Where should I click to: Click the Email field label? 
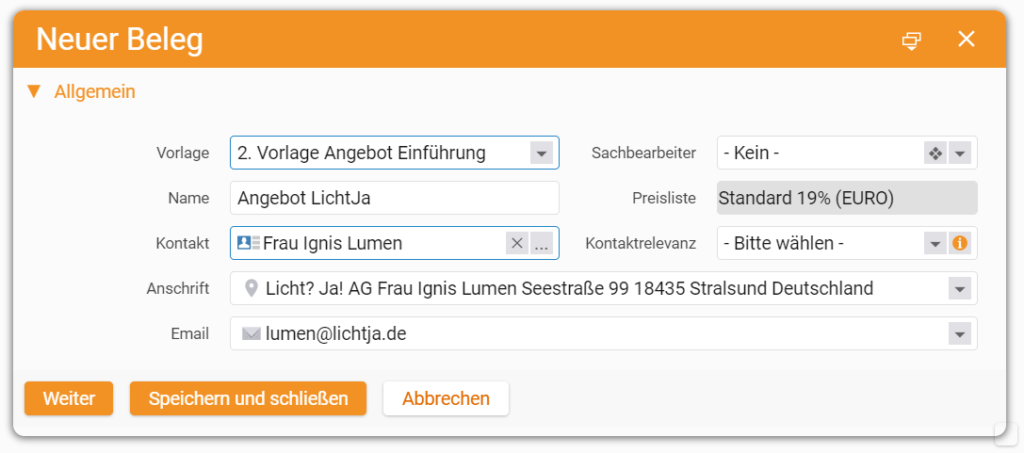pyautogui.click(x=190, y=334)
